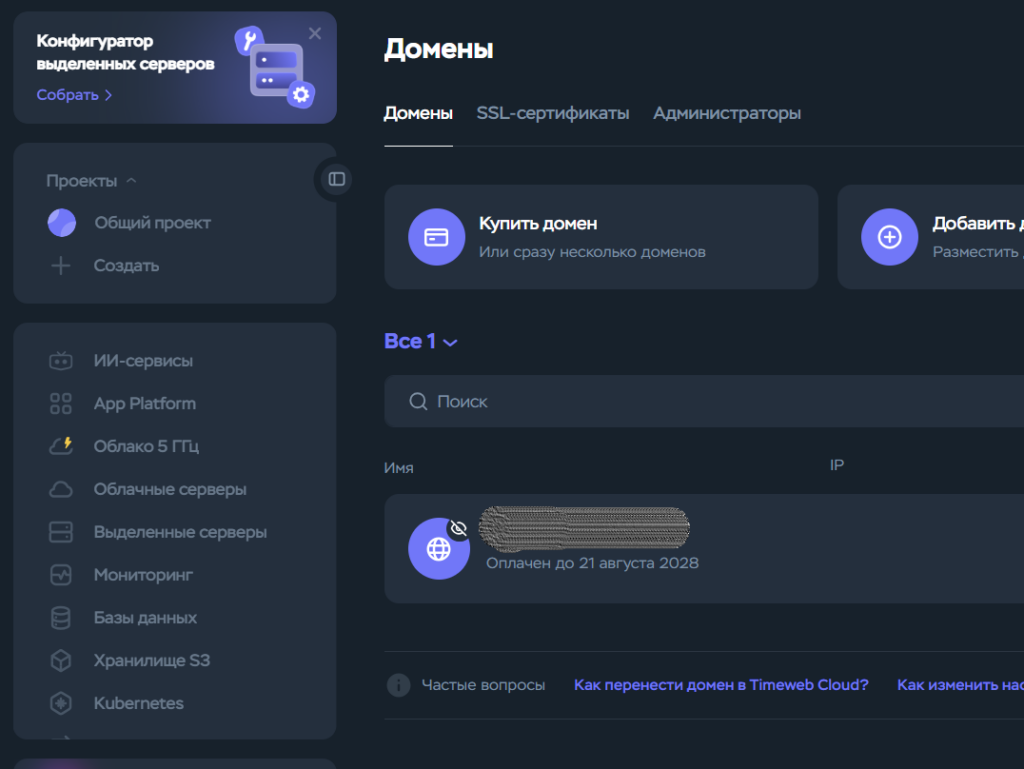
Task: Open Kubernetes menu item
Action: tap(138, 703)
